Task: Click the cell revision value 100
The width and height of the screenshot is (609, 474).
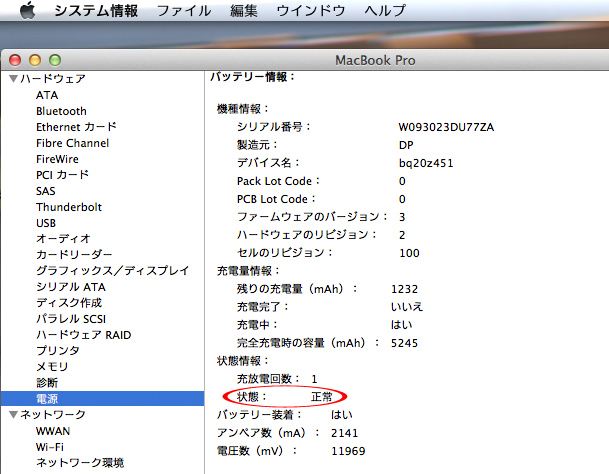Action: [x=409, y=253]
